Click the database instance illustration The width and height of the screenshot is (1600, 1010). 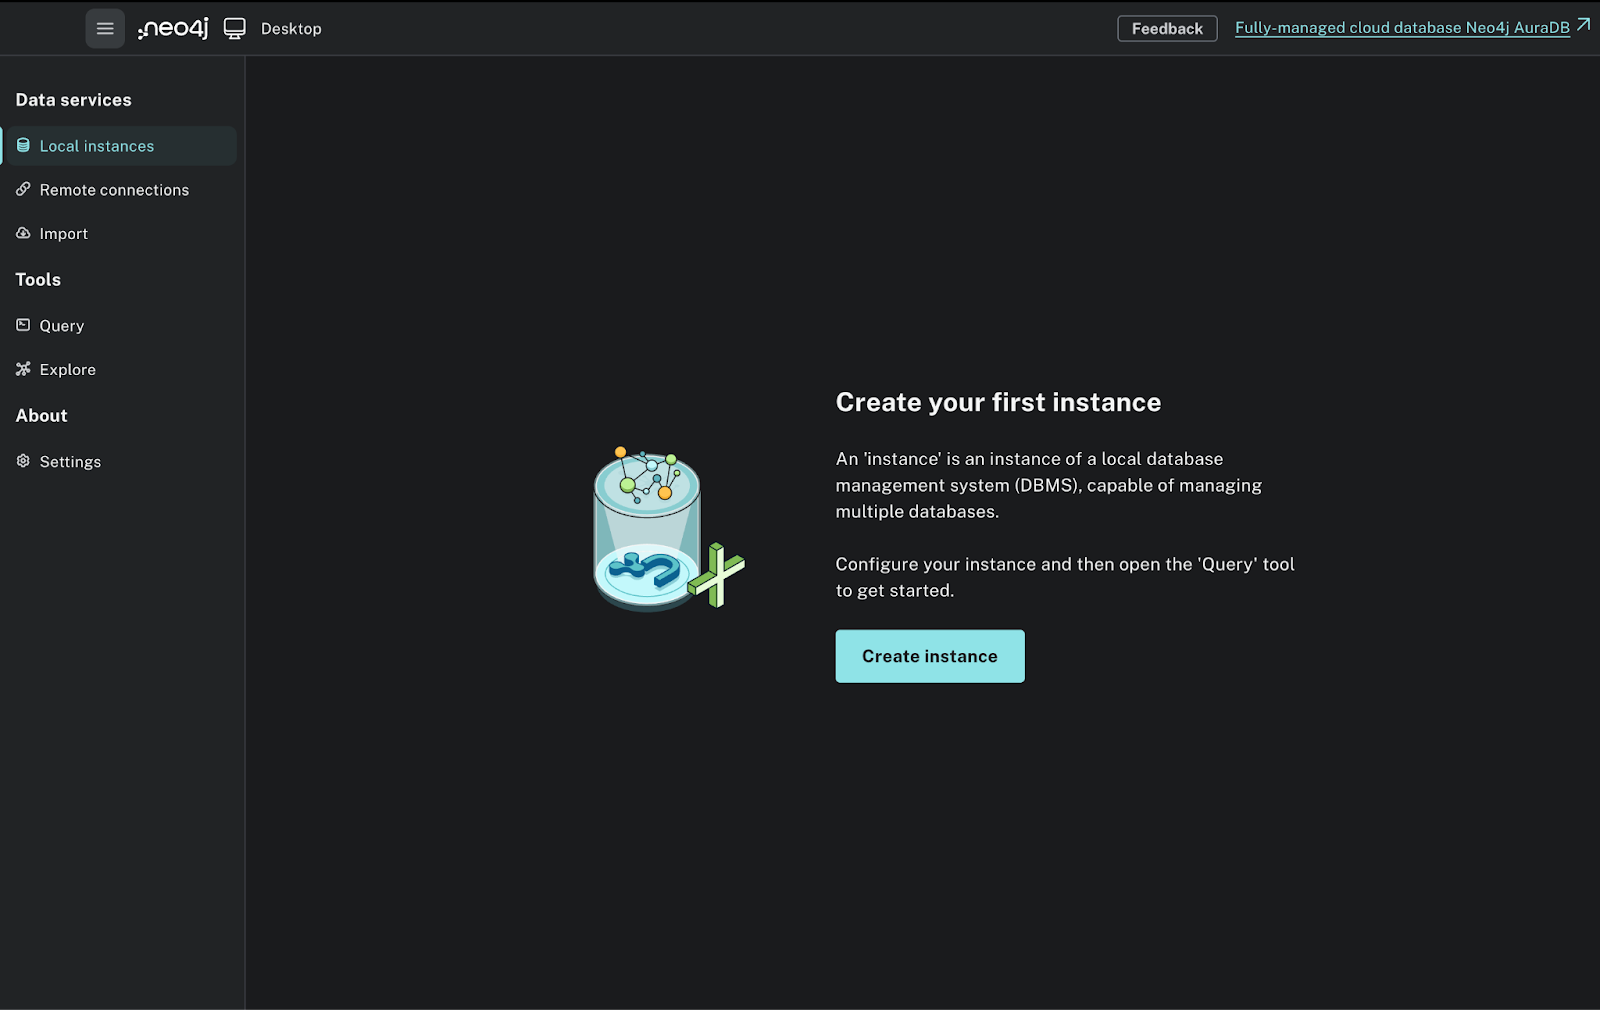[x=668, y=528]
